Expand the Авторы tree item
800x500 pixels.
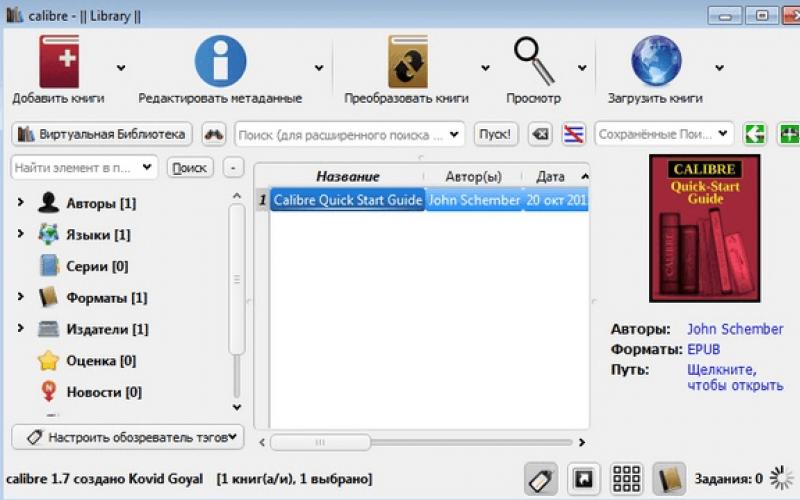[20, 204]
